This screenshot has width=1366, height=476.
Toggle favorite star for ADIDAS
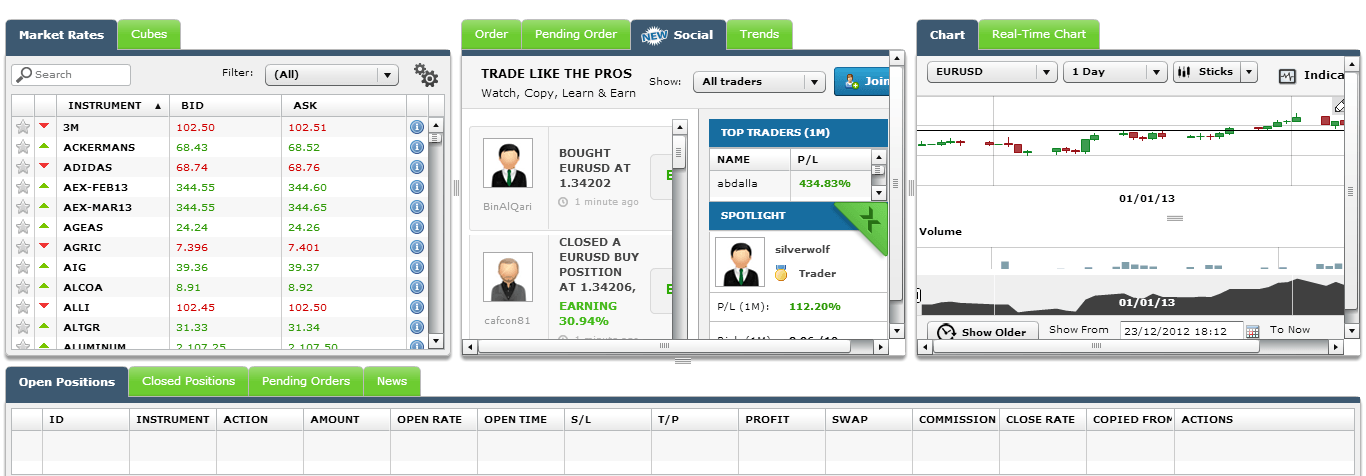23,167
